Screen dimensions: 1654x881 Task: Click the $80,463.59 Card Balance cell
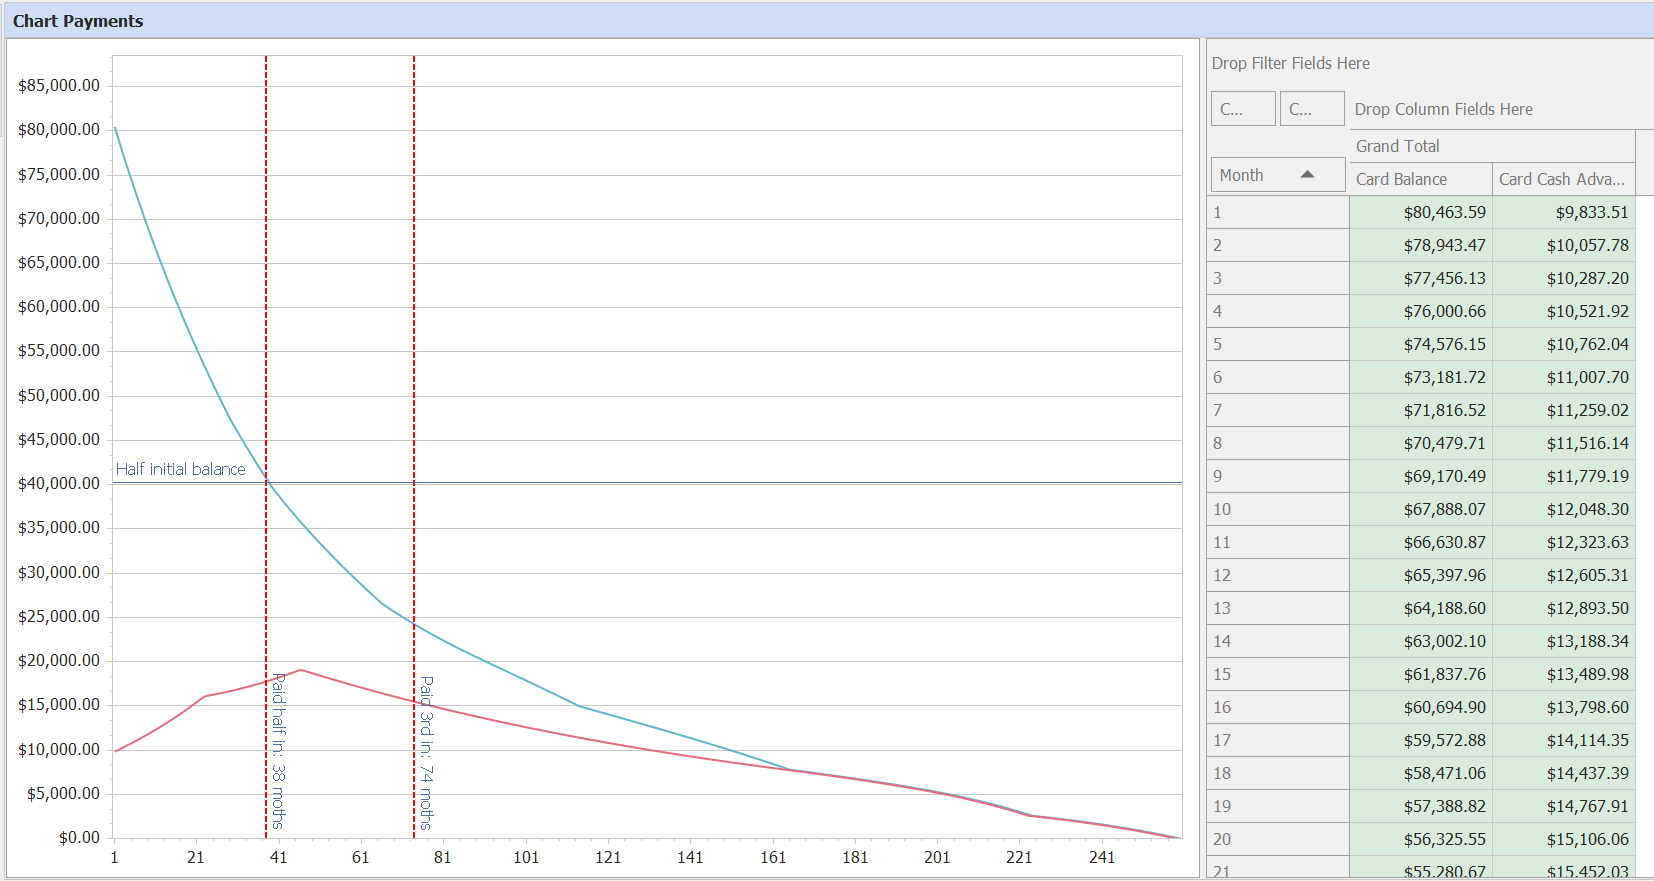[x=1444, y=212]
